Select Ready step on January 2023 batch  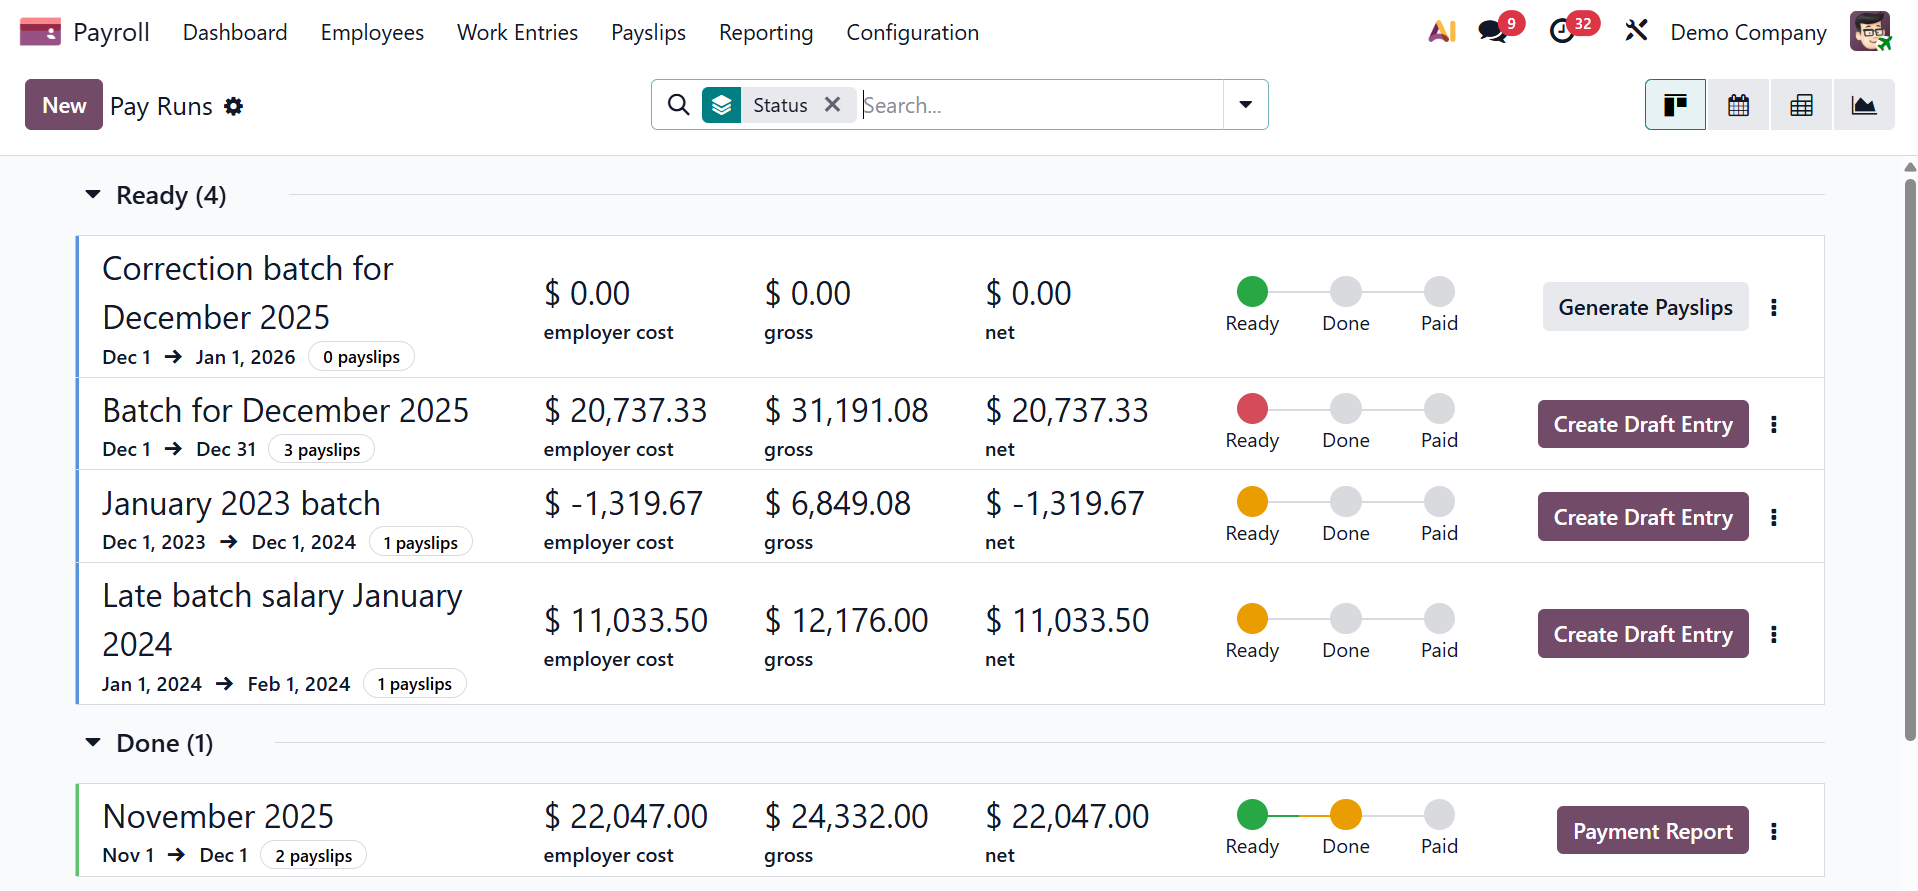[x=1252, y=502]
